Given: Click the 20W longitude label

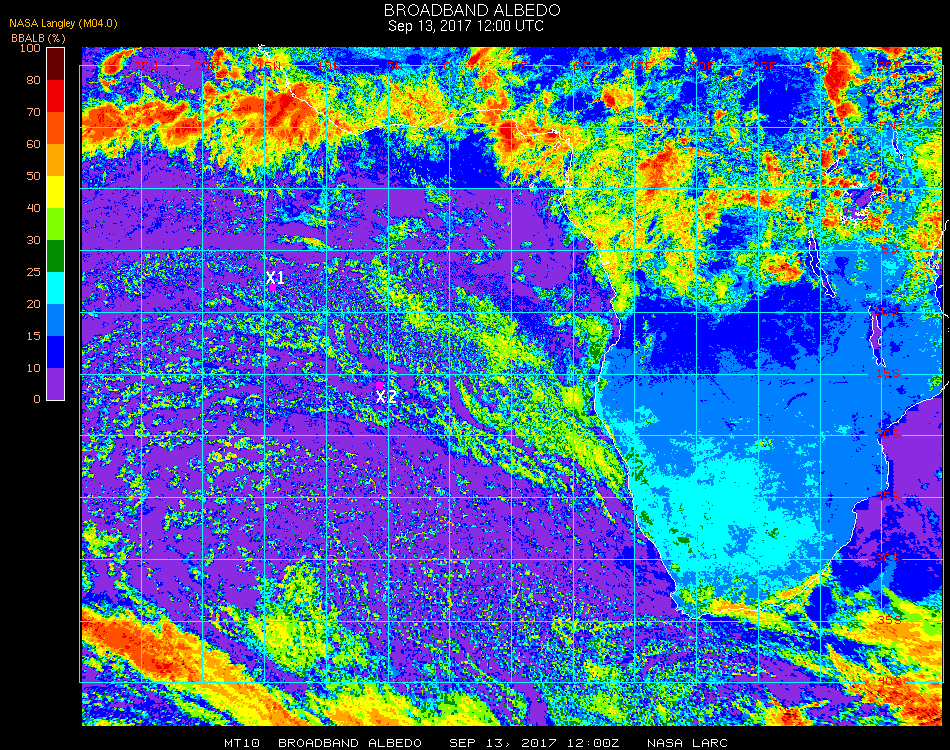Looking at the screenshot, I should (207, 66).
